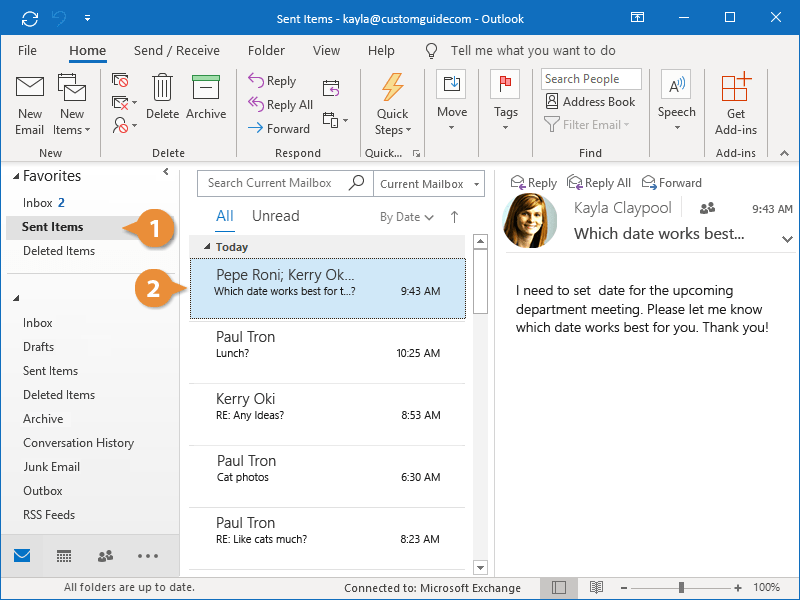This screenshot has width=800, height=600.
Task: Open Ribbon Display Options in title bar
Action: [637, 18]
